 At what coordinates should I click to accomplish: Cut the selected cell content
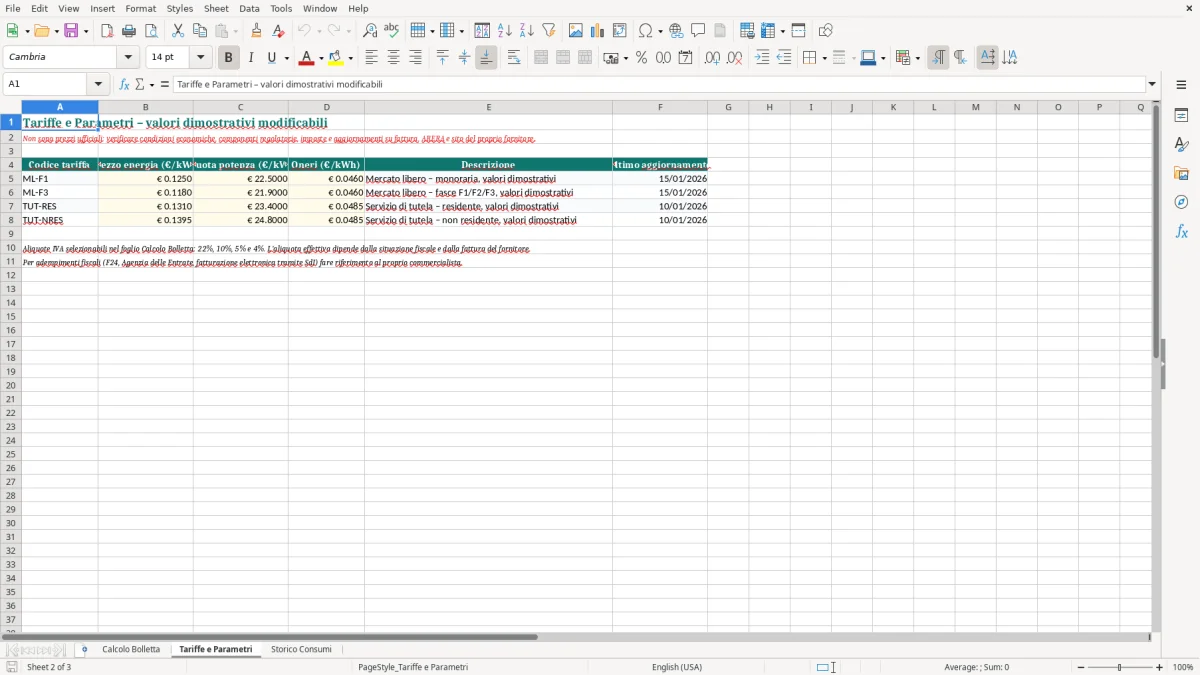(x=178, y=31)
